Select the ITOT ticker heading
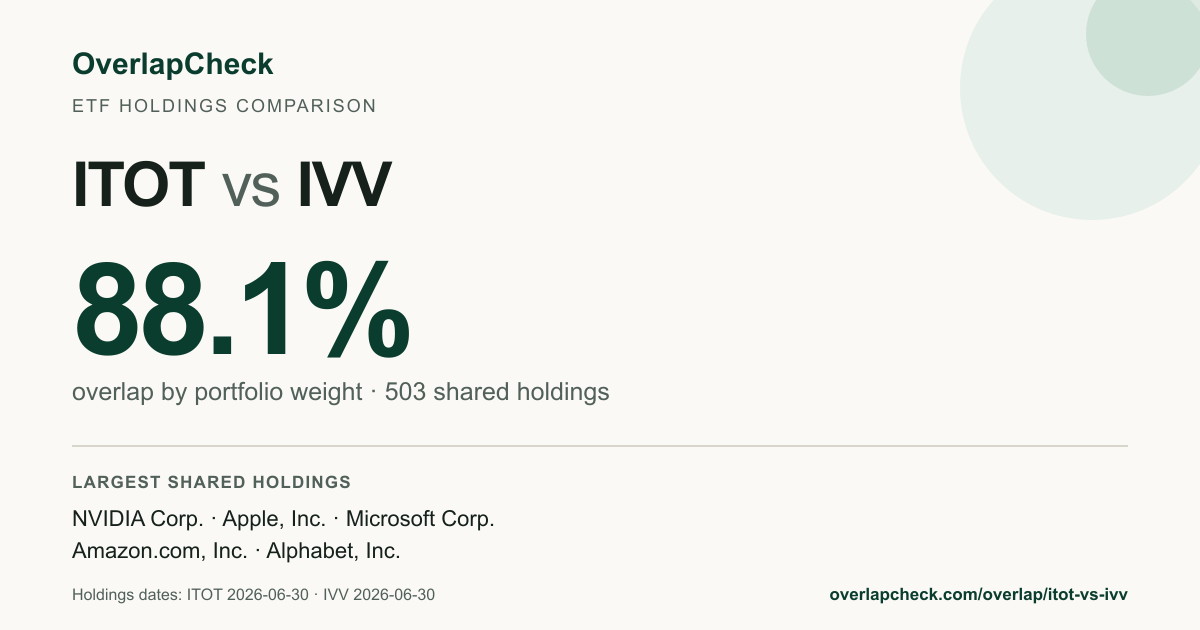Viewport: 1200px width, 630px height. (138, 185)
